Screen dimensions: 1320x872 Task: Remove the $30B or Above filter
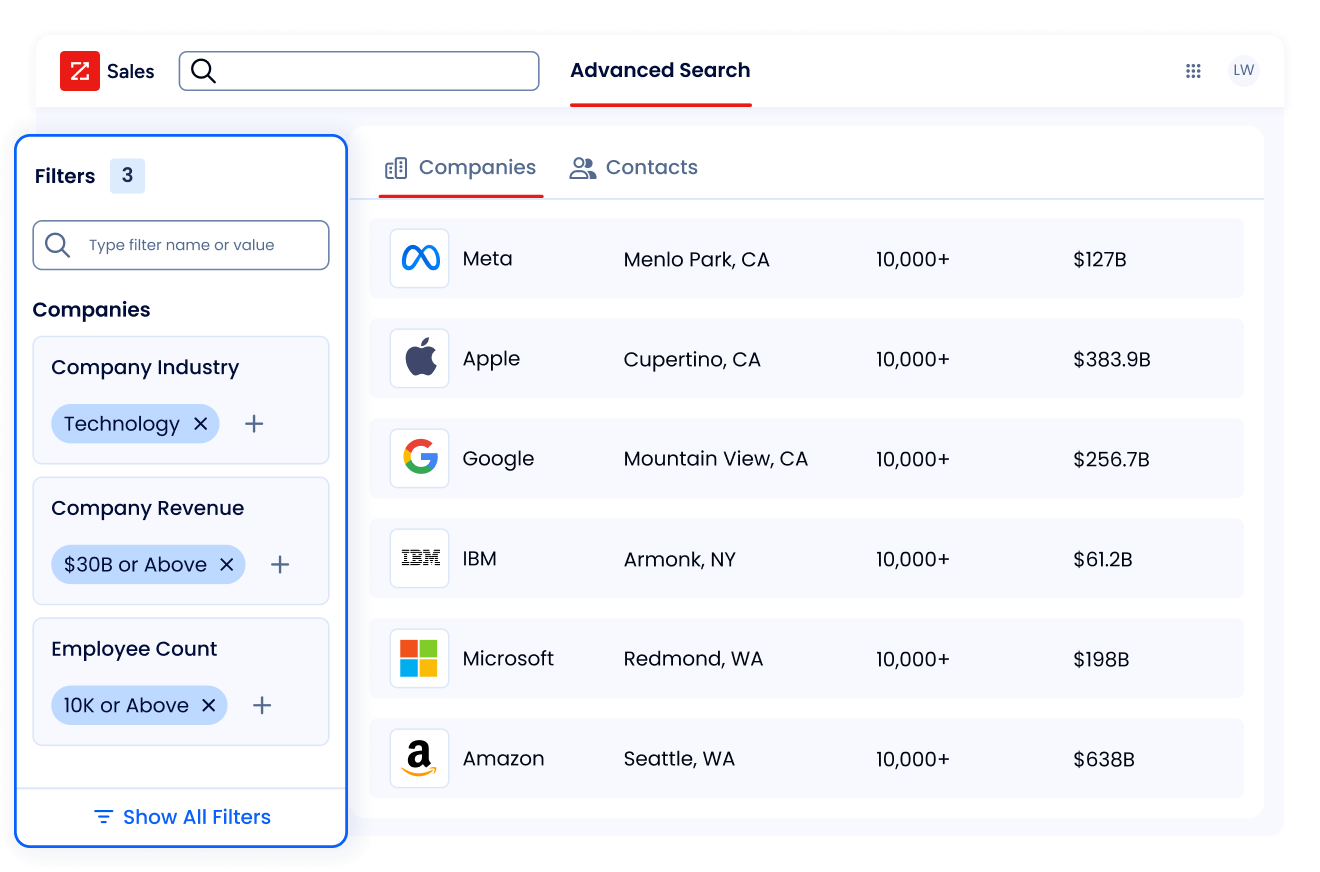[x=226, y=565]
